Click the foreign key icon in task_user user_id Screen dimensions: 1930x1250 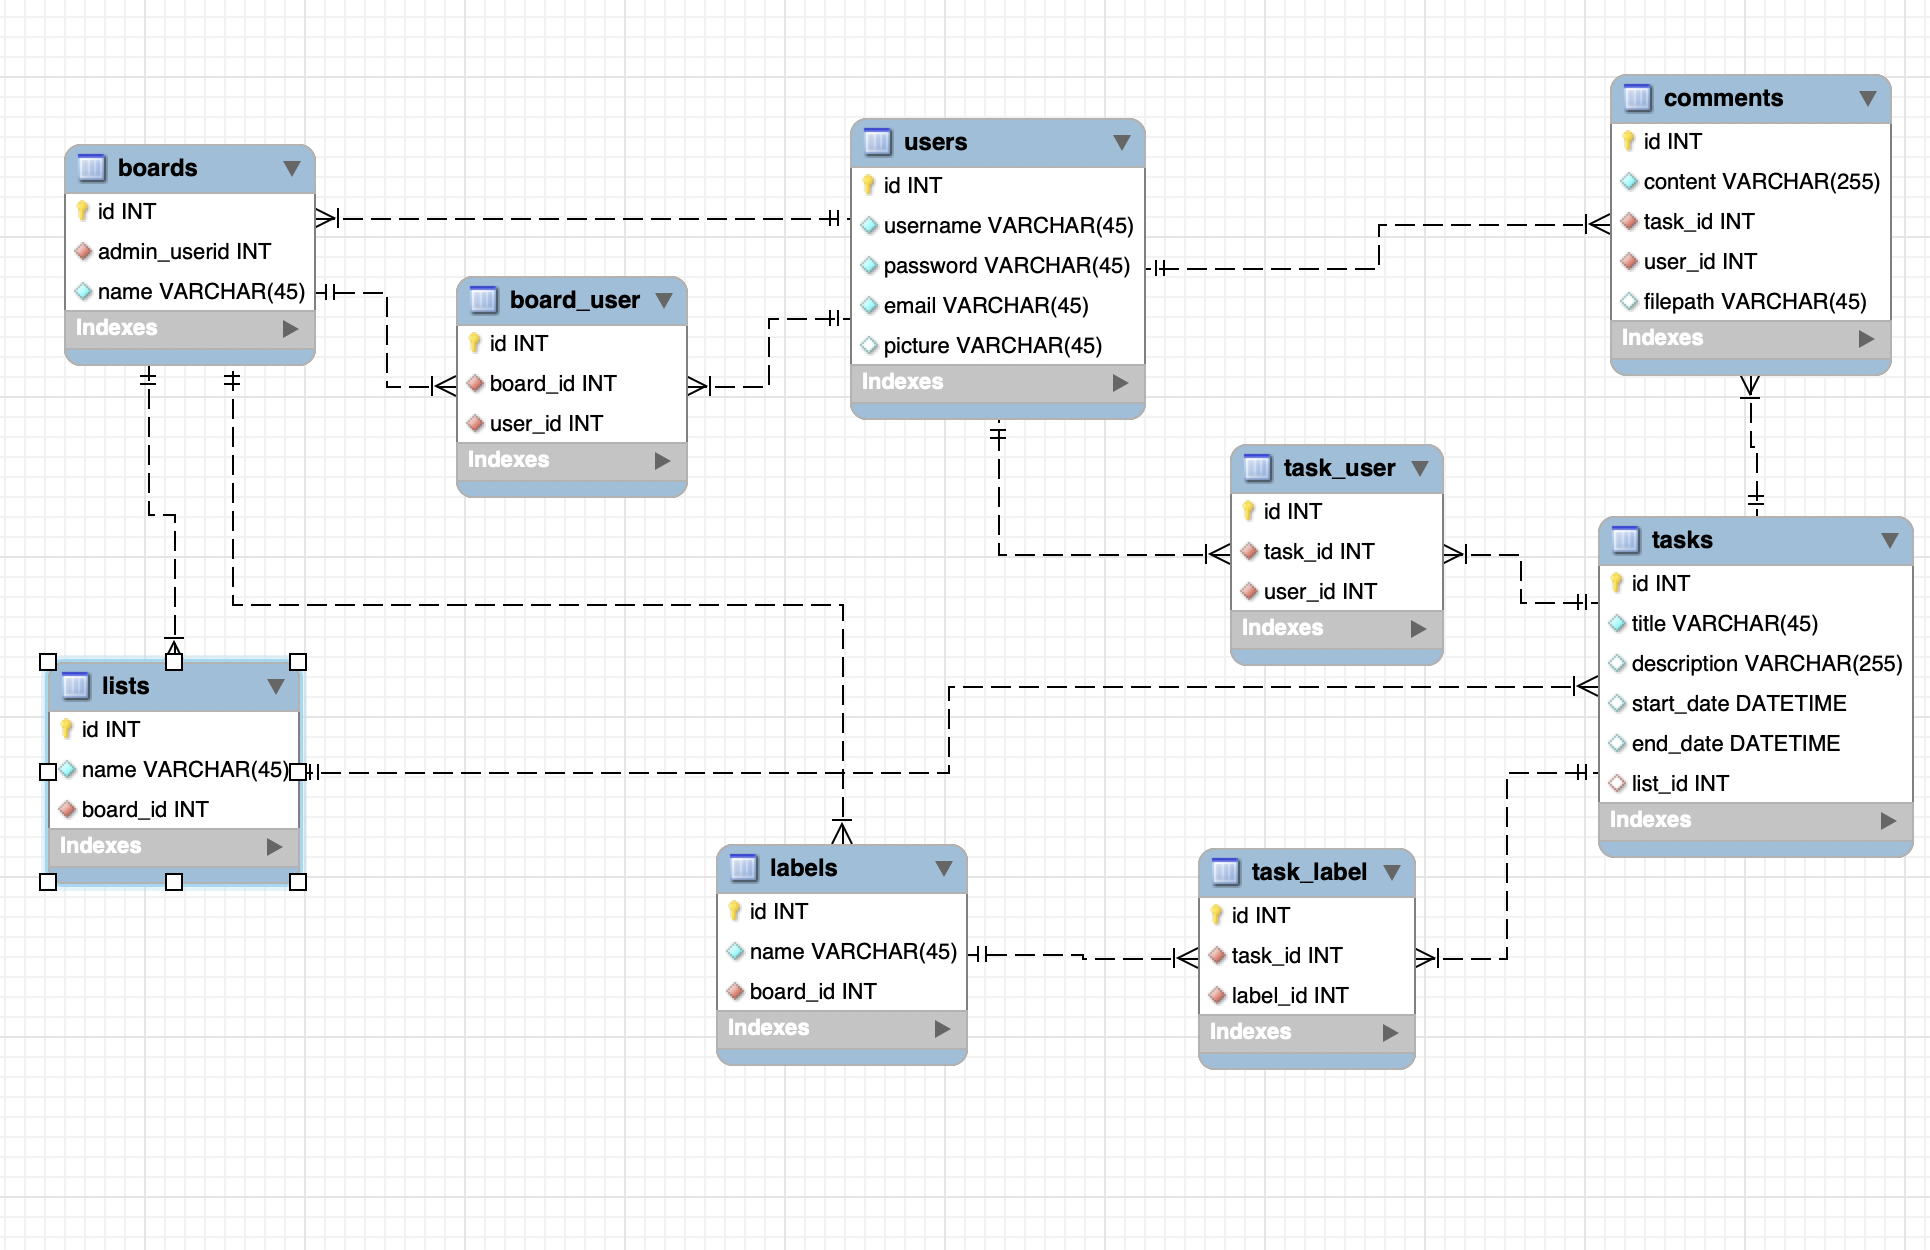1249,591
